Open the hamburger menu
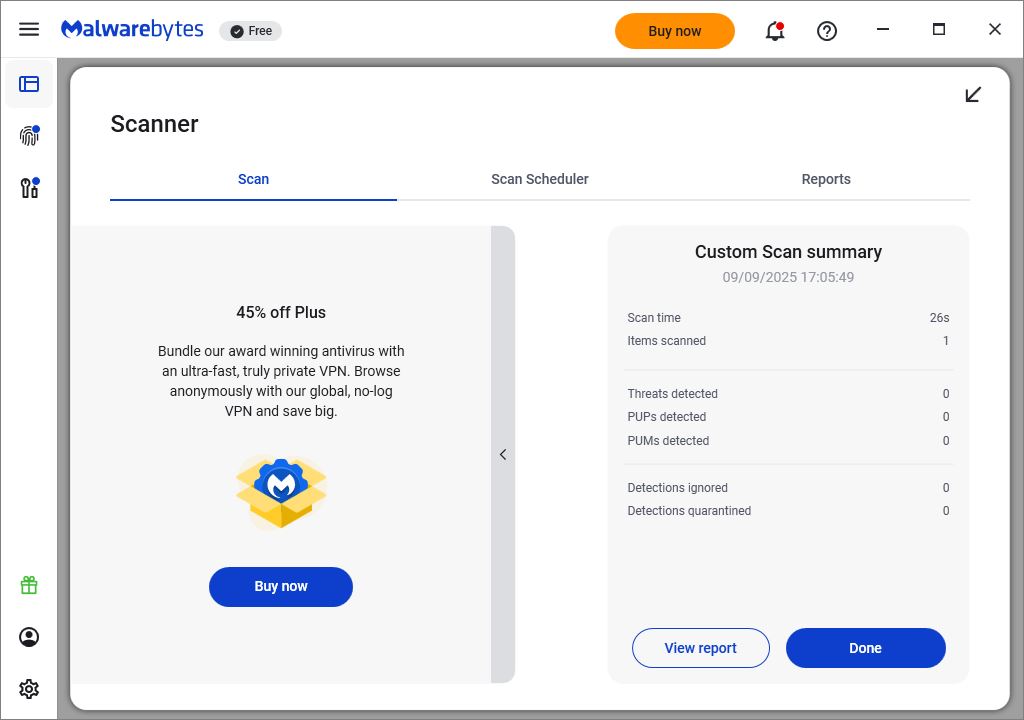The height and width of the screenshot is (720, 1024). tap(29, 29)
